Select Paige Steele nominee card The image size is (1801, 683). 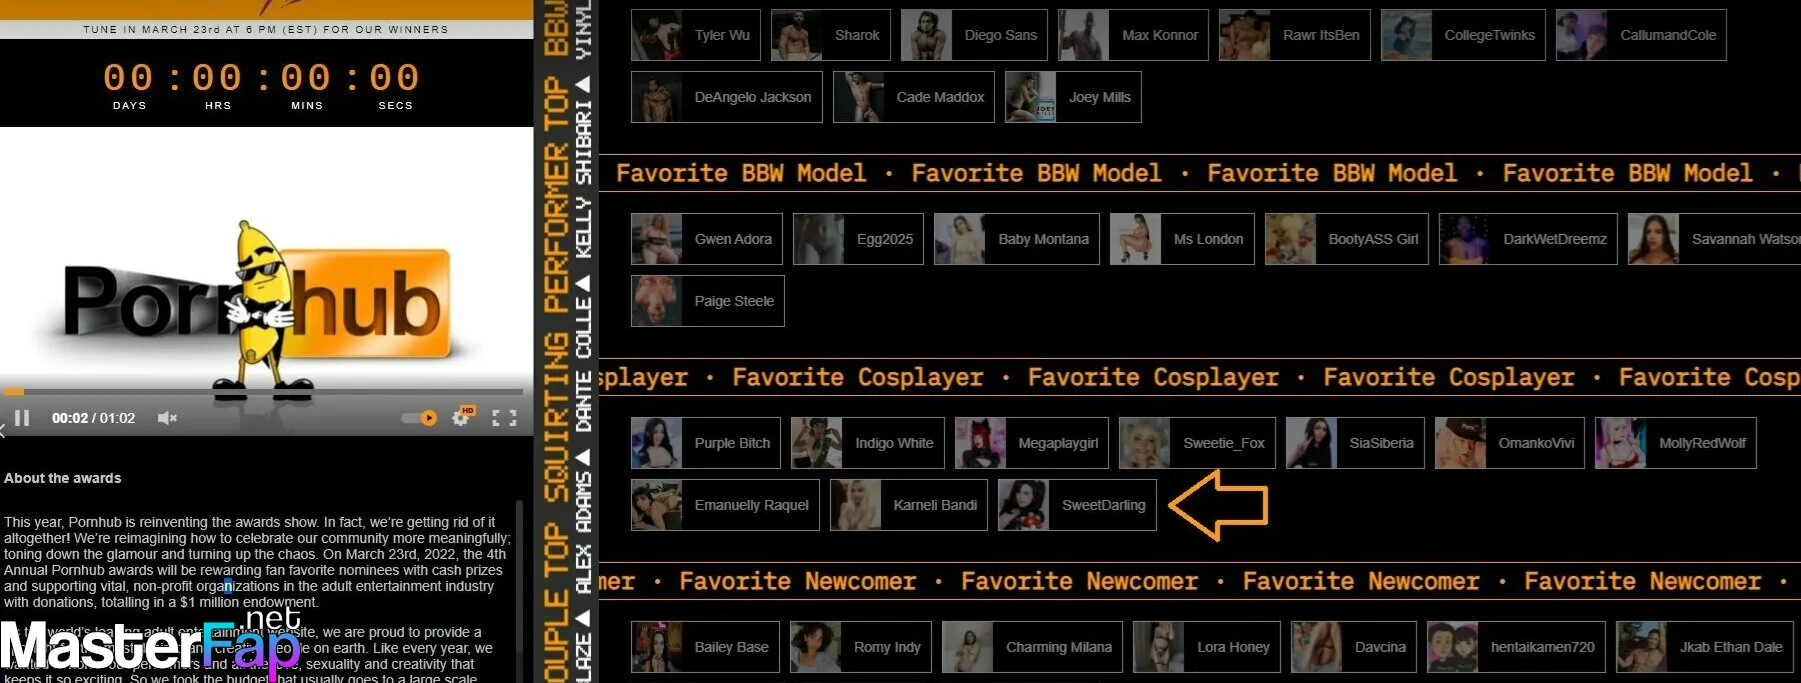coord(708,301)
